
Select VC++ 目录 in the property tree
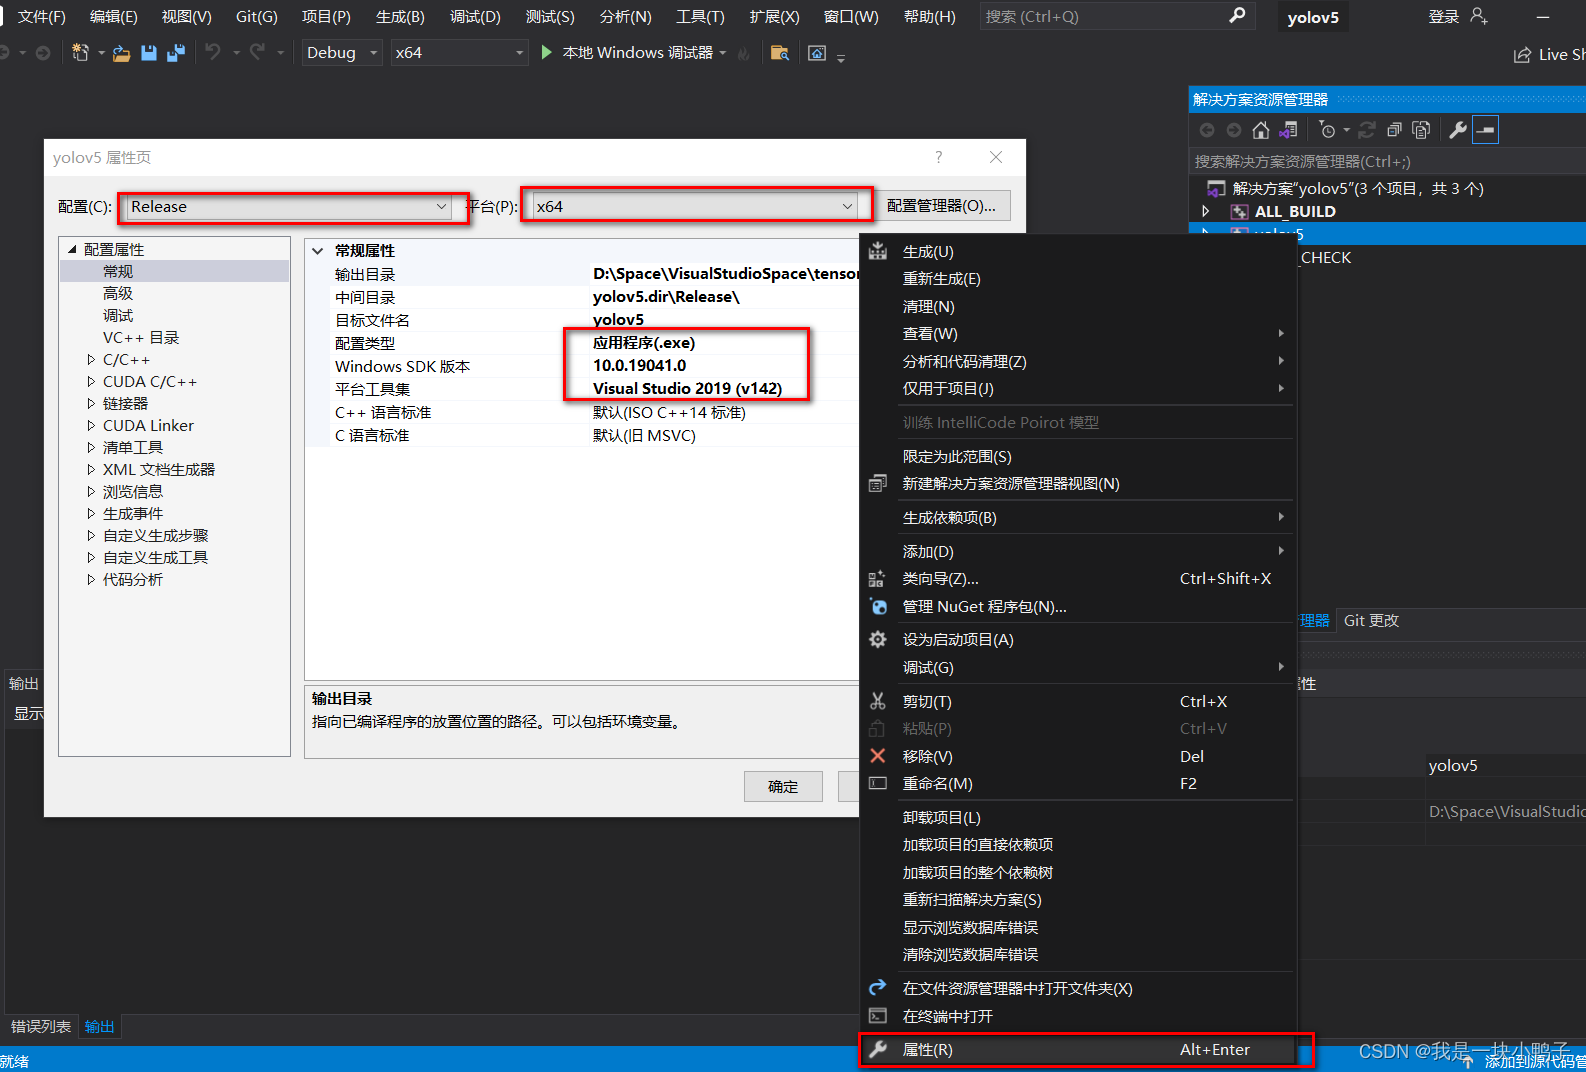click(x=141, y=338)
